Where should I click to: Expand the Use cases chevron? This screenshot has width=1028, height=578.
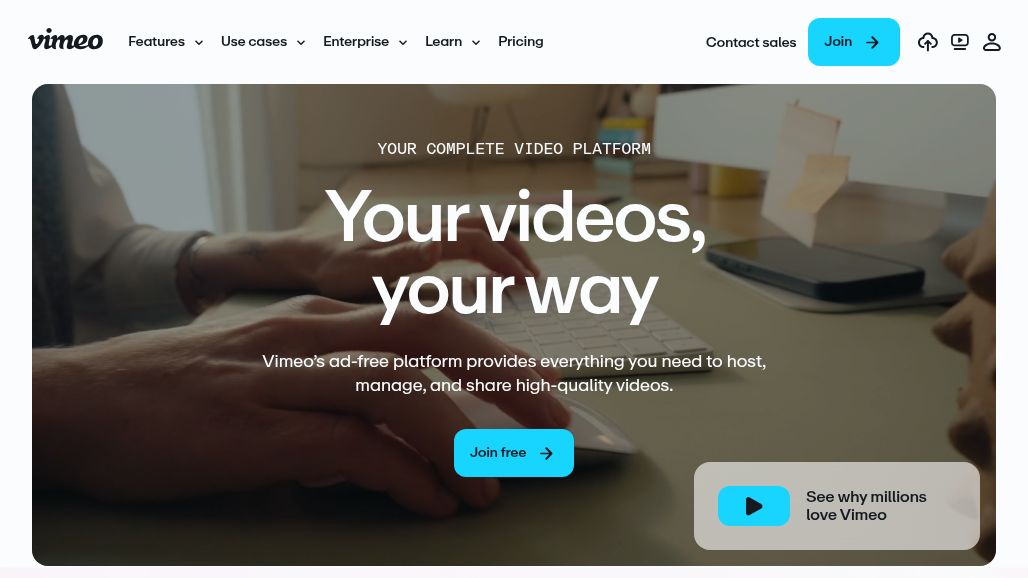pos(301,43)
